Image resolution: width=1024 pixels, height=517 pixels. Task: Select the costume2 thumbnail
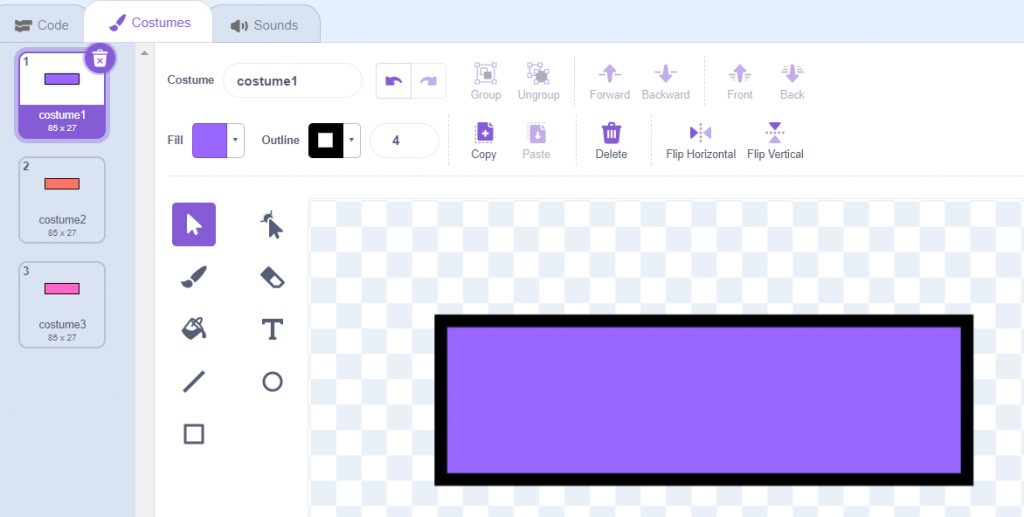click(62, 200)
